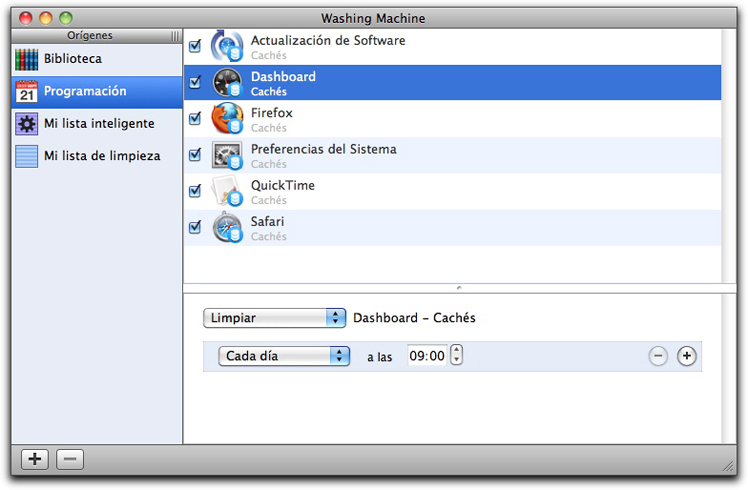Image resolution: width=748 pixels, height=490 pixels.
Task: Select the Mi lista inteligente gear icon
Action: (27, 124)
